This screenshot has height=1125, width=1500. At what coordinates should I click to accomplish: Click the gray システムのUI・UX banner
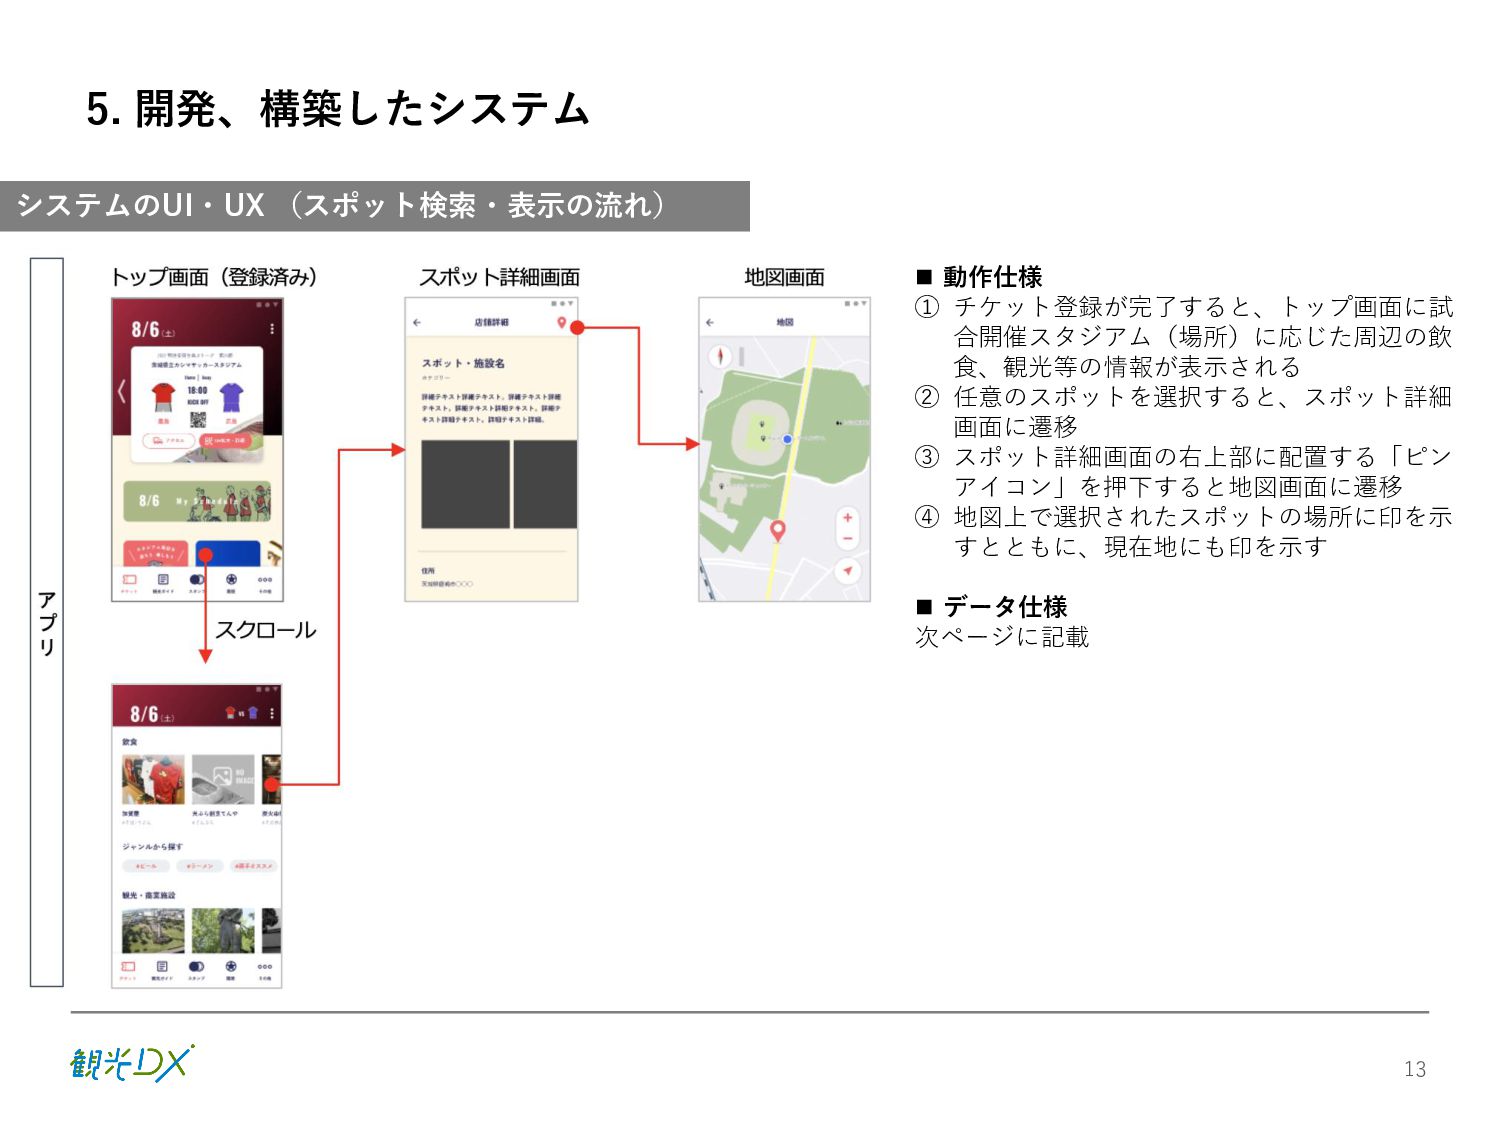375,206
